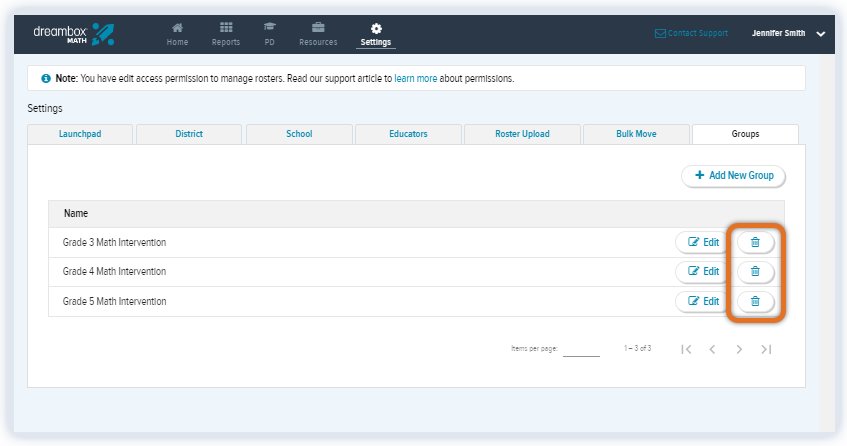This screenshot has width=847, height=446.
Task: Open the Educators tab
Action: [408, 134]
